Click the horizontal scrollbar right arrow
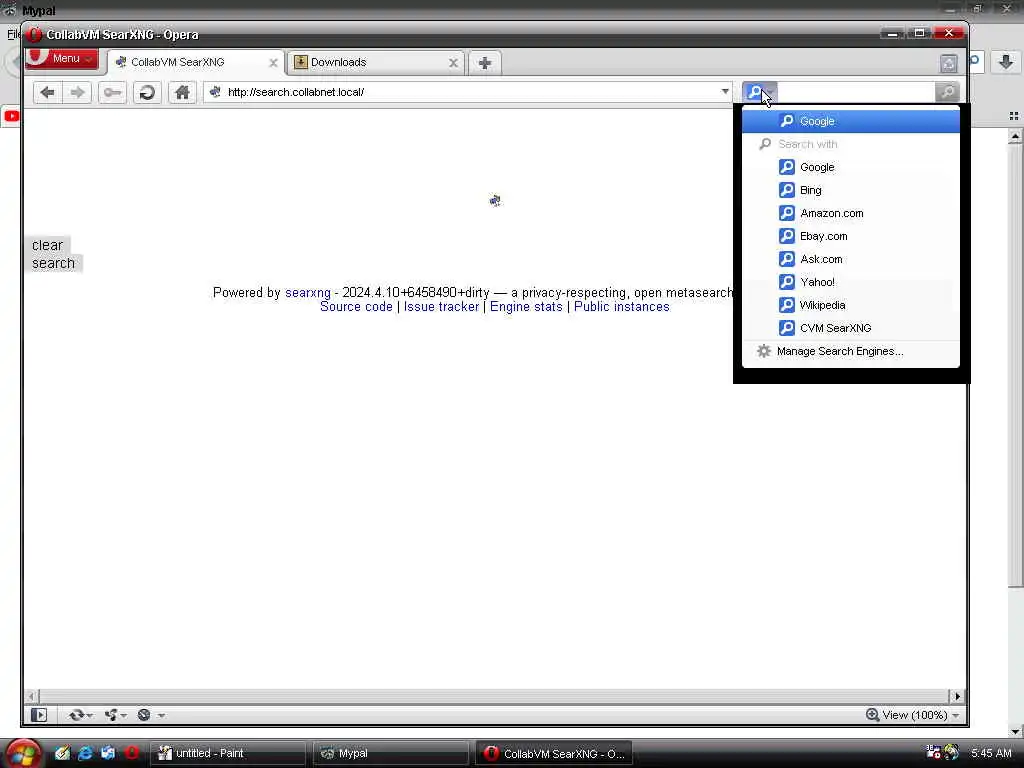Image resolution: width=1024 pixels, height=768 pixels. 957,696
